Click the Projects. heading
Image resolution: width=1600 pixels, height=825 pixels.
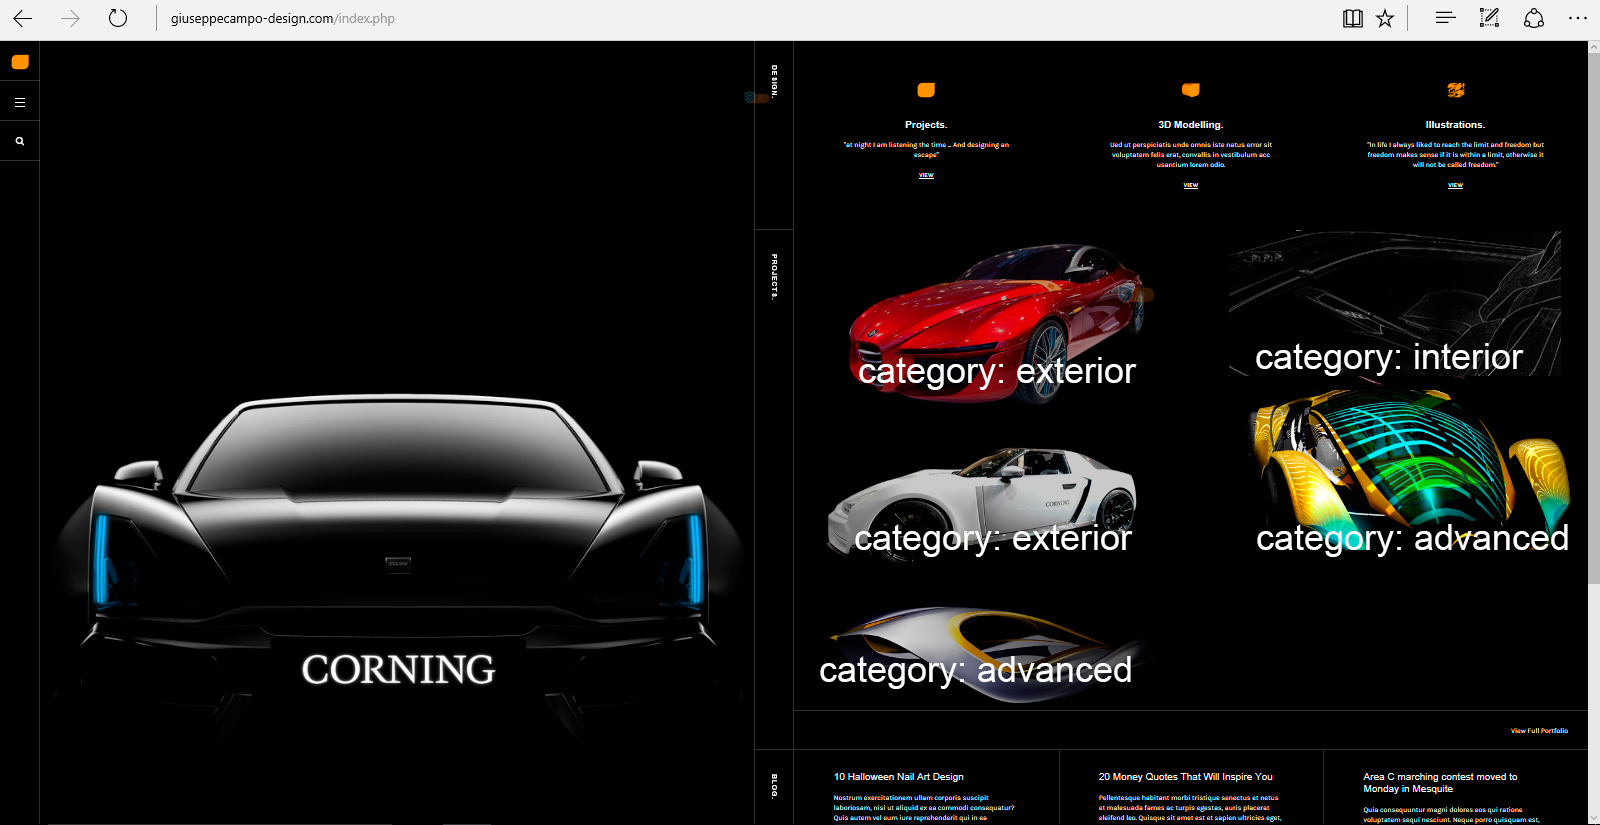[926, 125]
